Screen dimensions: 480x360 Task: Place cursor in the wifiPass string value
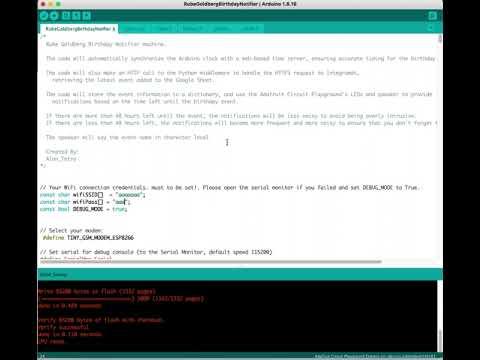pos(121,202)
